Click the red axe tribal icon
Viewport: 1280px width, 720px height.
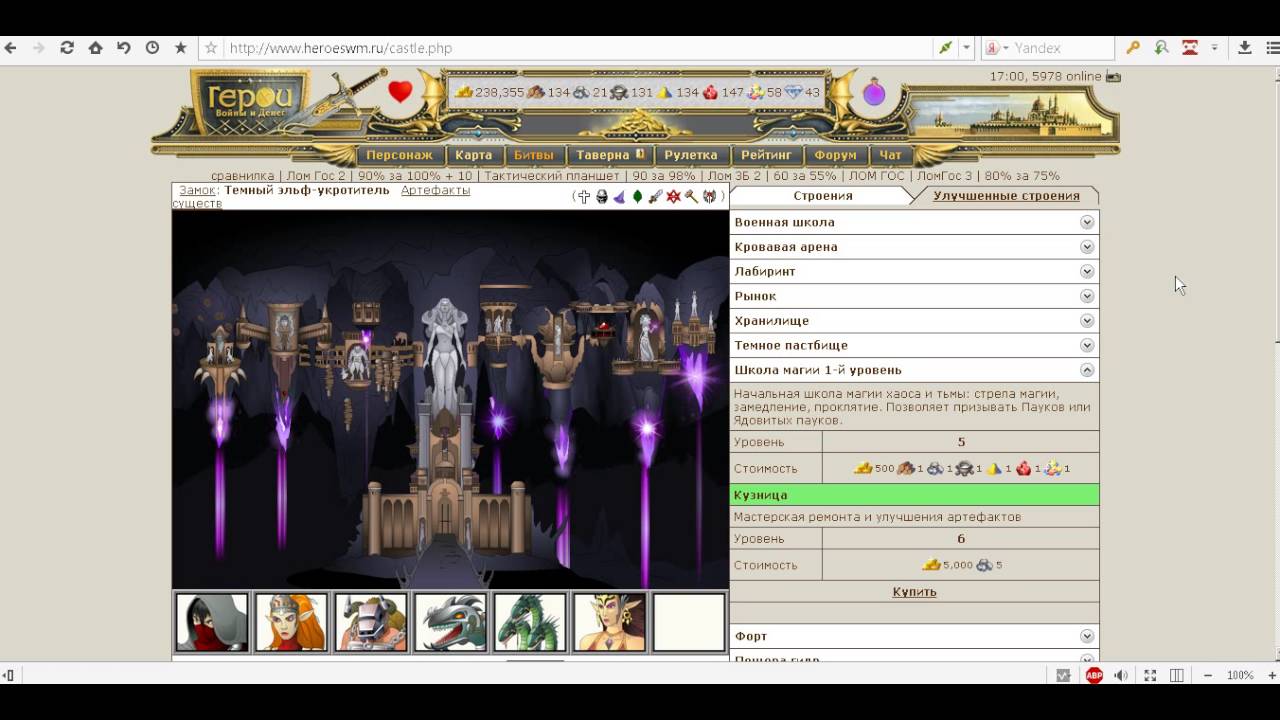[709, 197]
